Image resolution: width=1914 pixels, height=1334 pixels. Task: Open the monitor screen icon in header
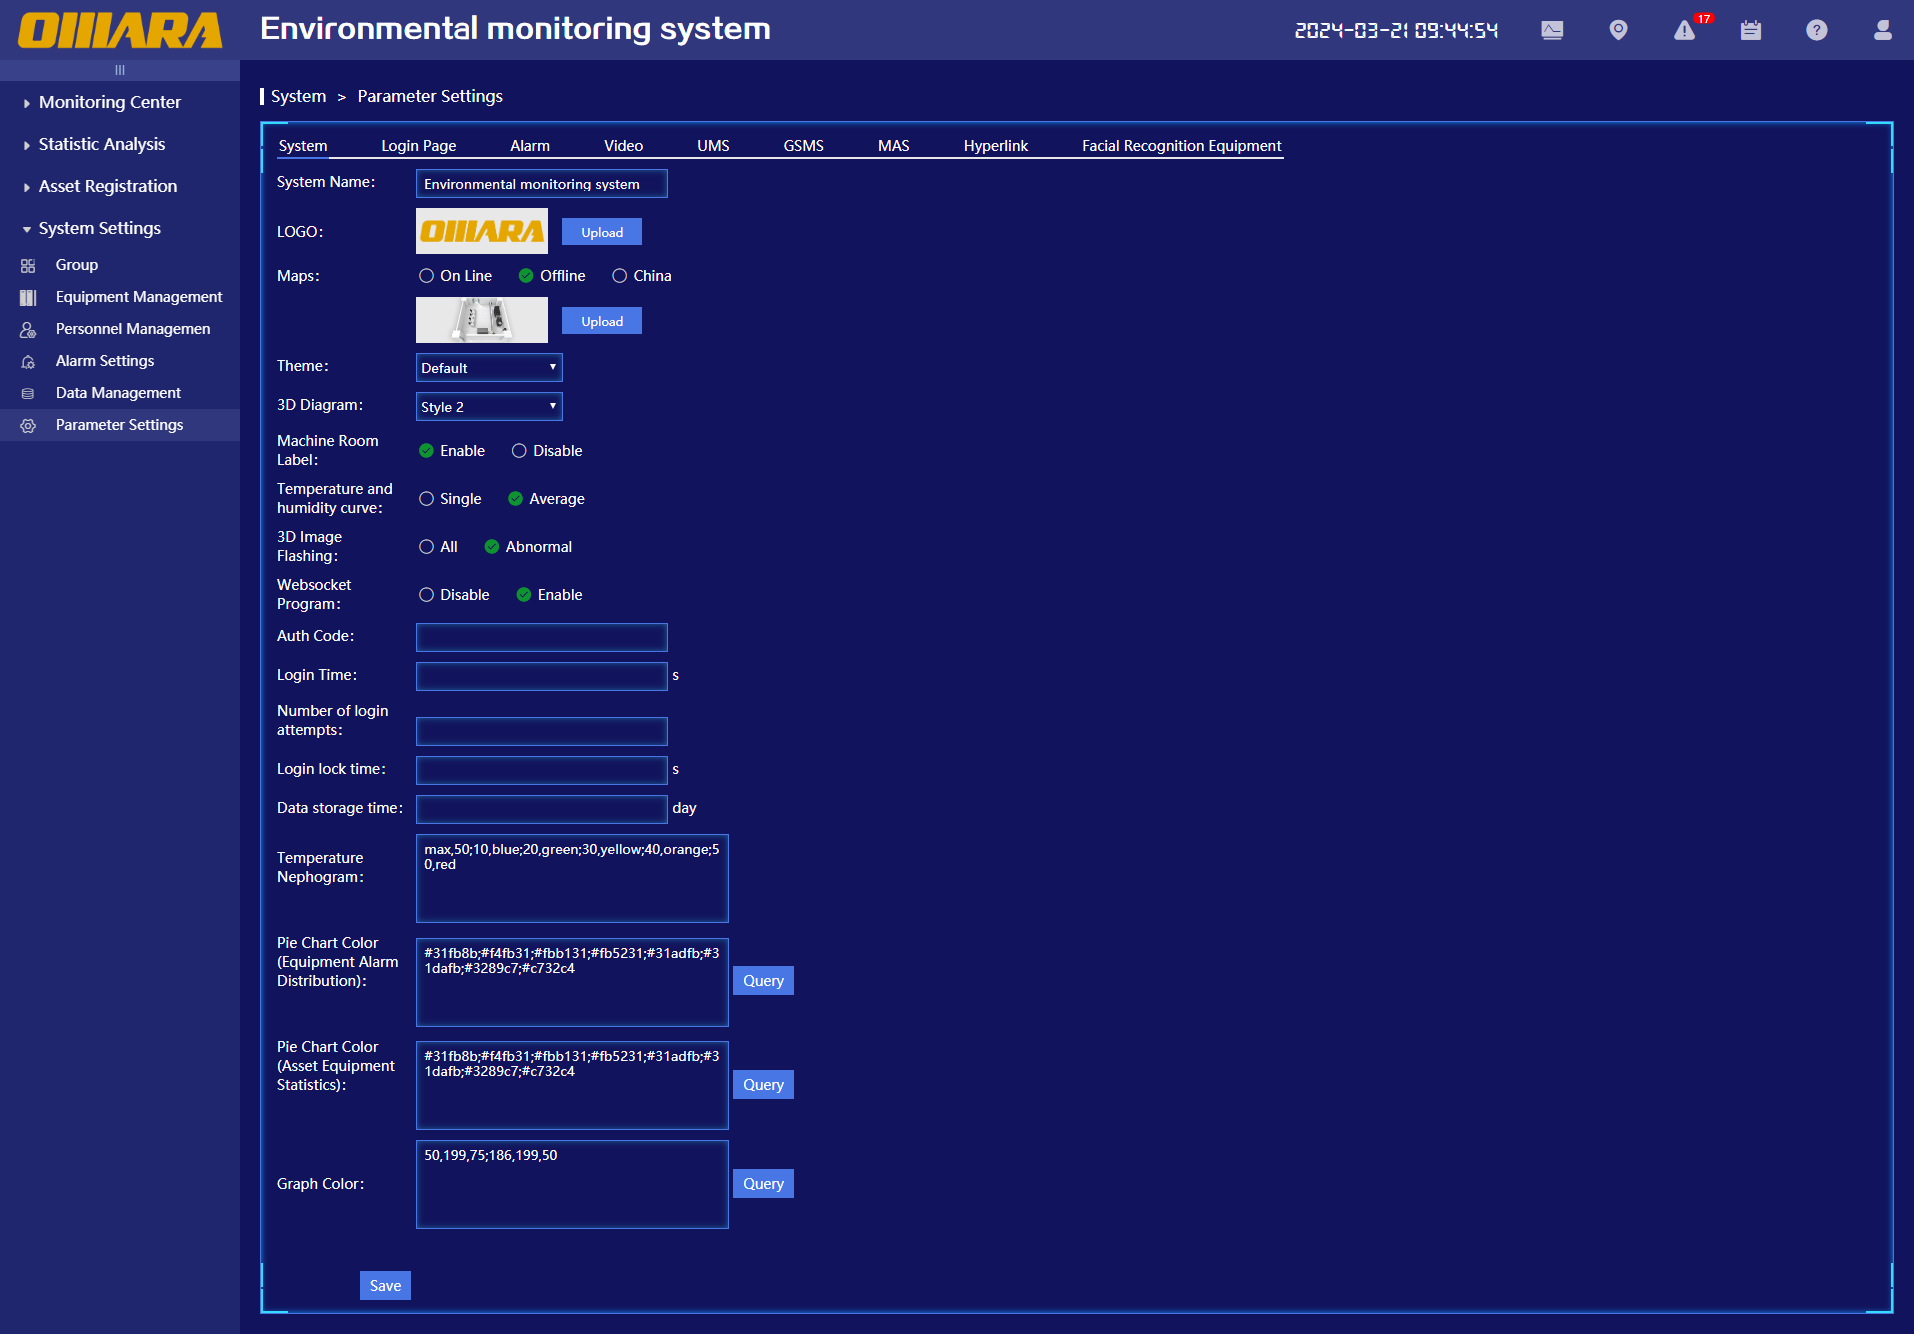click(x=1552, y=30)
